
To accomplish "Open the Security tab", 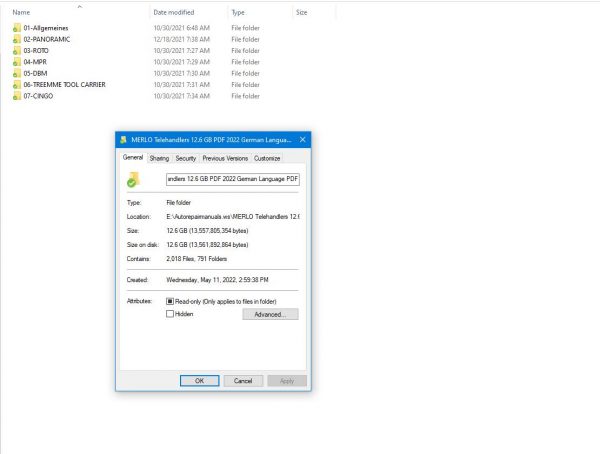I will click(186, 158).
